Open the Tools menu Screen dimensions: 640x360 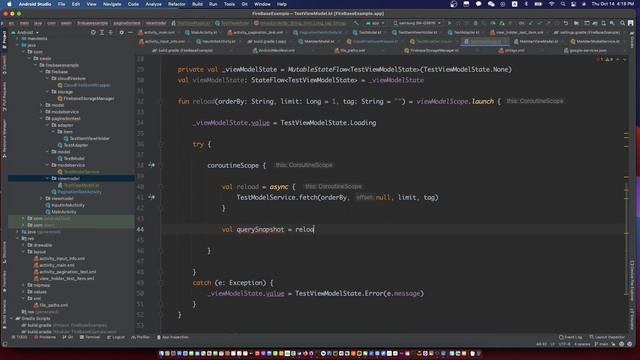(229, 4)
